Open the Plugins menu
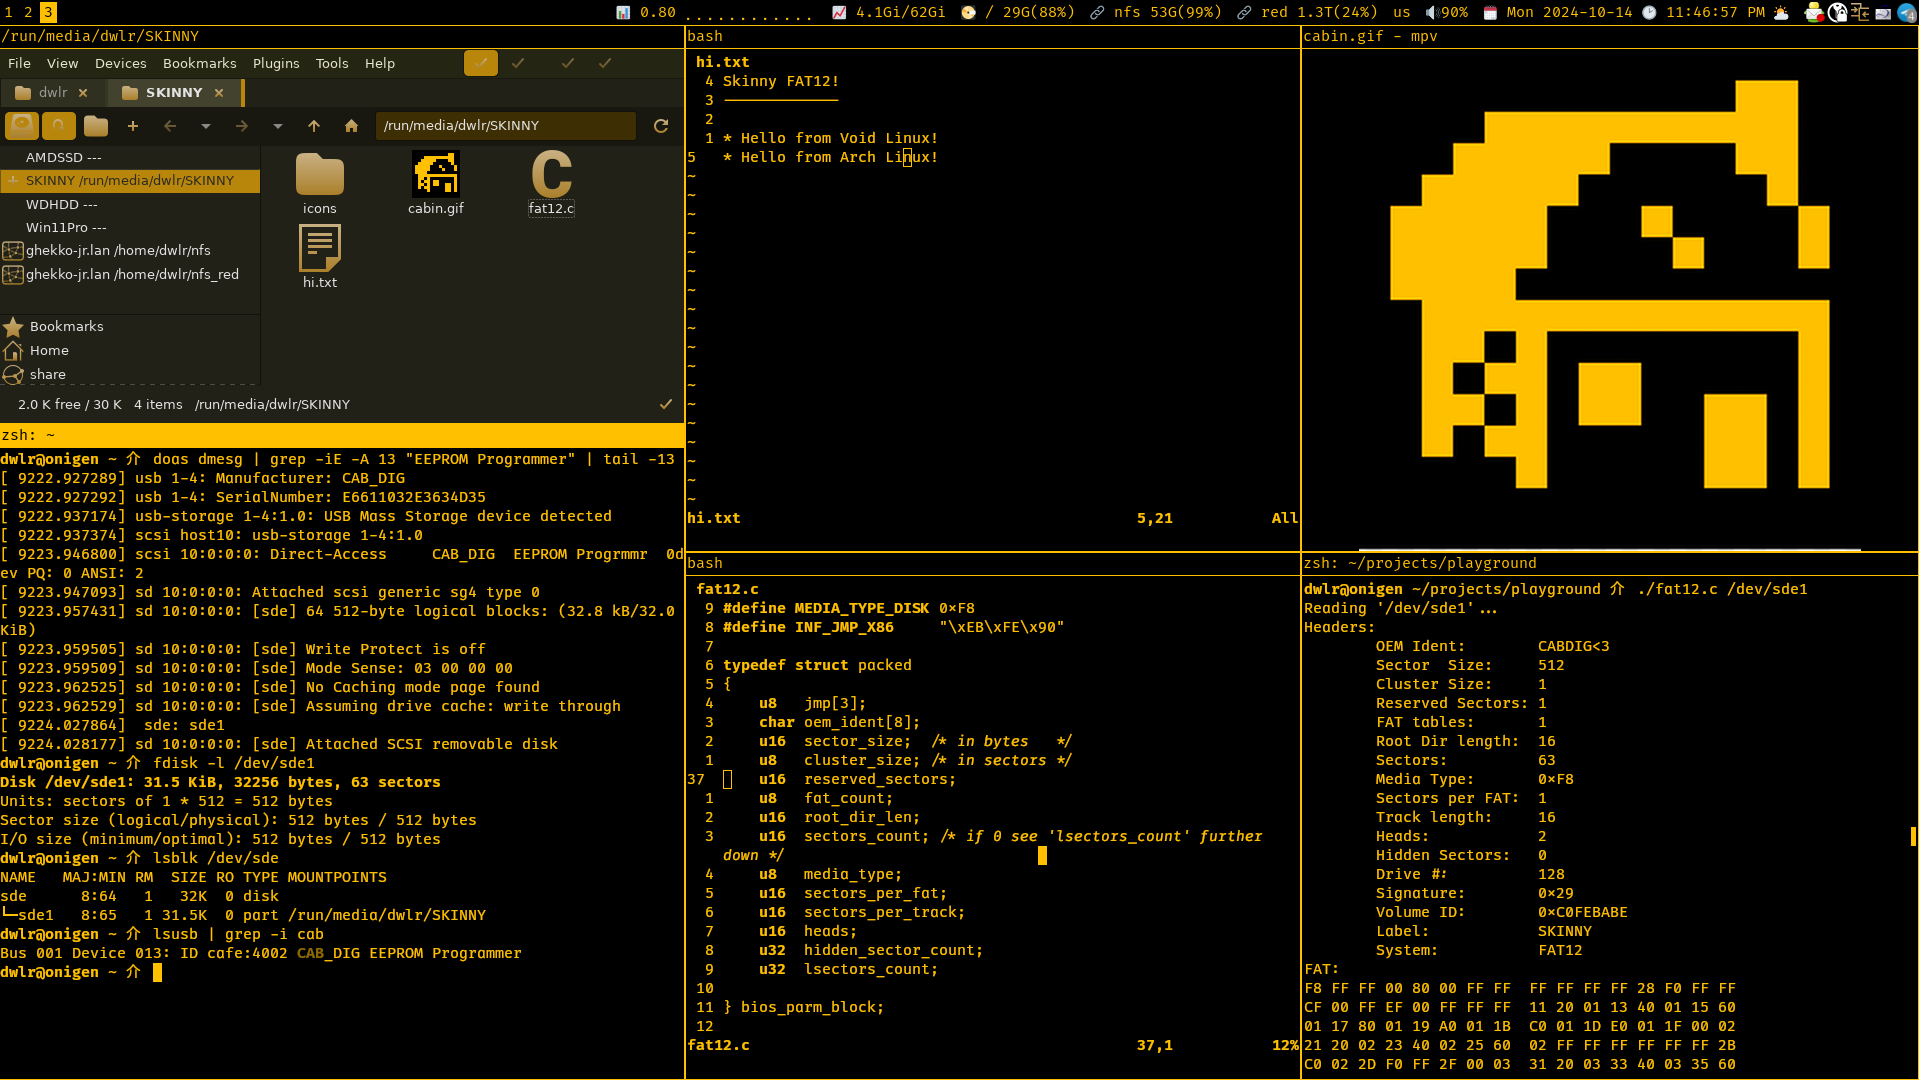The height and width of the screenshot is (1080, 1919). pyautogui.click(x=276, y=63)
